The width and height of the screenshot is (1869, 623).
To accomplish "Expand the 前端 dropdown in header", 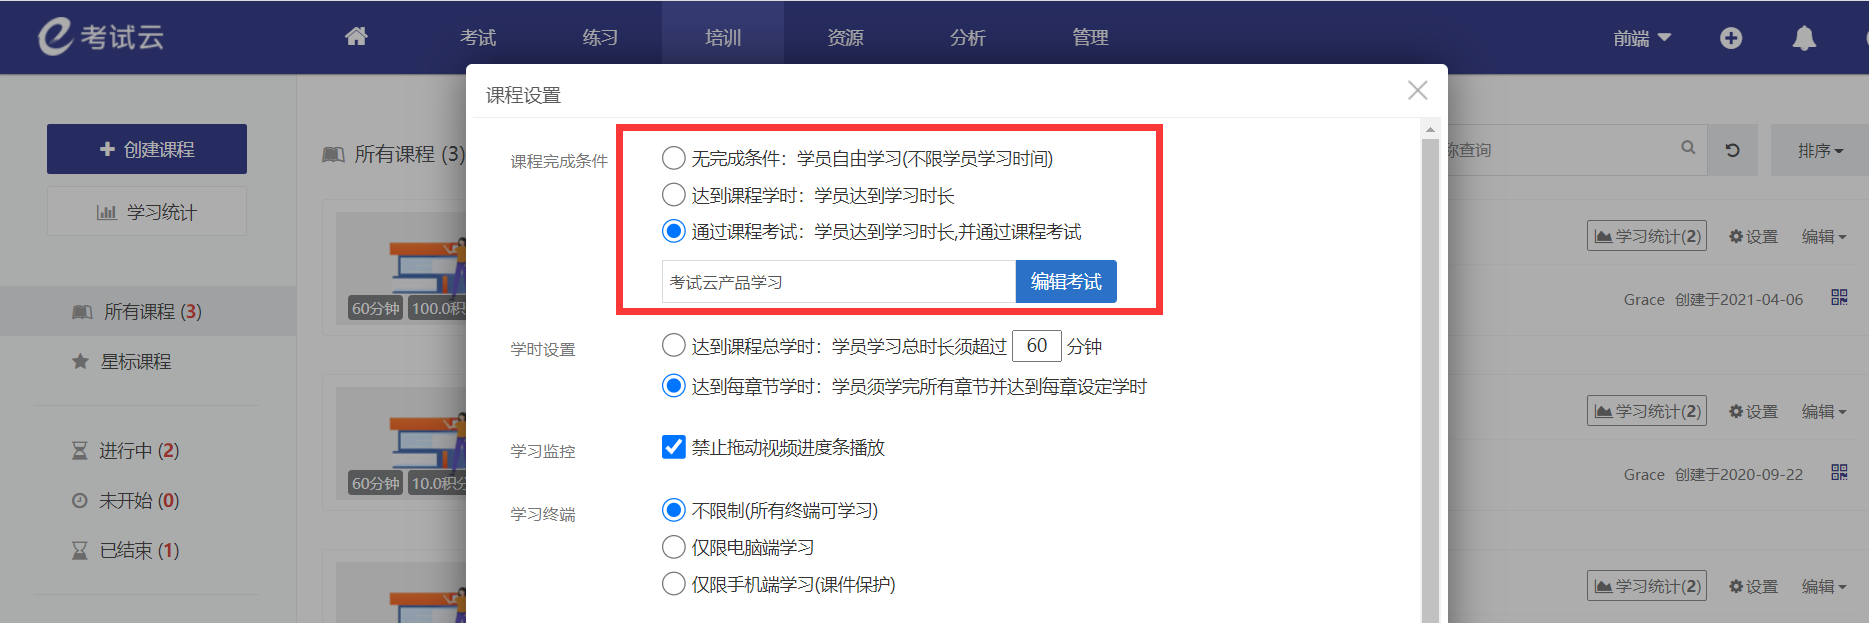I will click(x=1642, y=38).
